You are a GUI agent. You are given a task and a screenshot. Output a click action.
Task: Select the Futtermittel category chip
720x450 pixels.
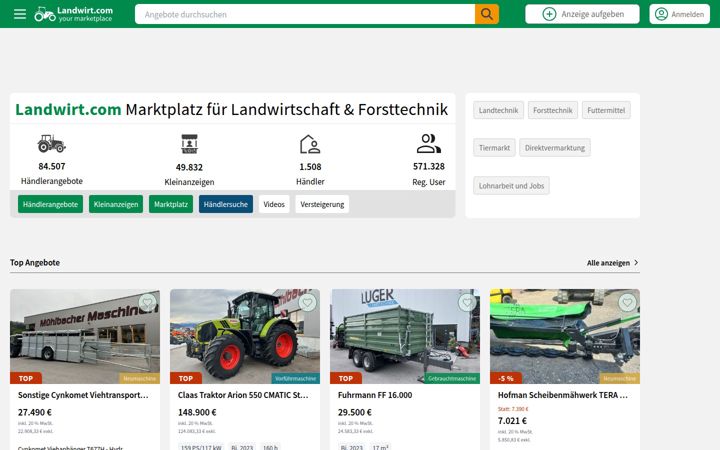pyautogui.click(x=606, y=110)
